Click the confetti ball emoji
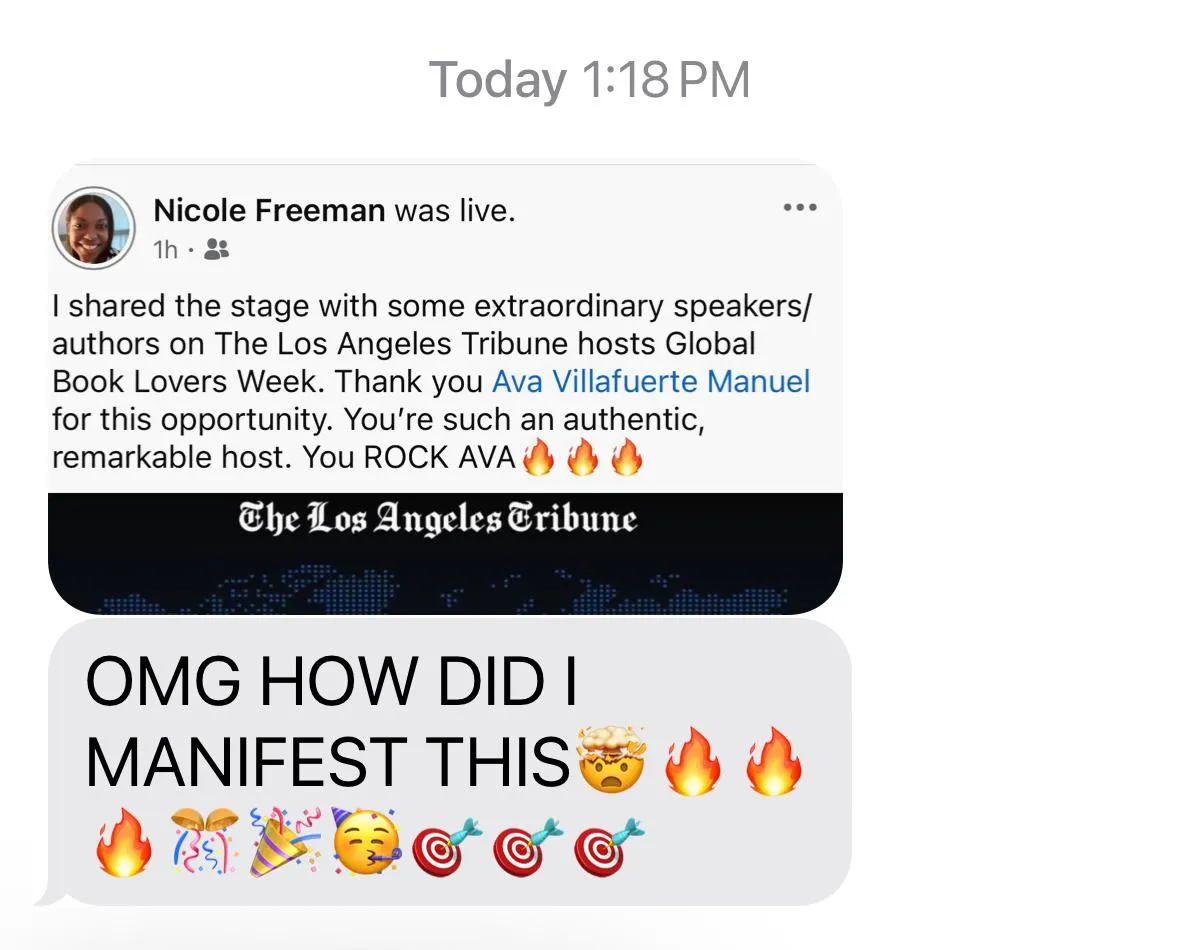The width and height of the screenshot is (1179, 950). point(204,842)
